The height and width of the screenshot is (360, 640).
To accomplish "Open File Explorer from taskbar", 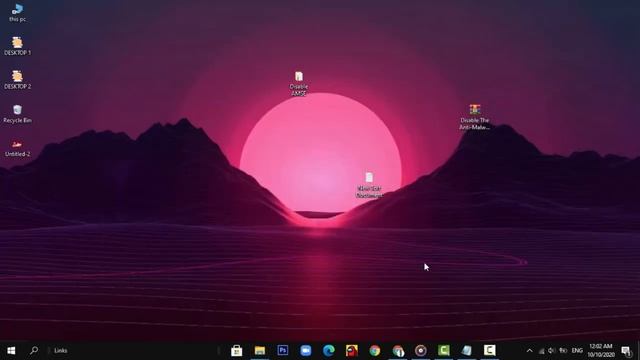I will (260, 350).
